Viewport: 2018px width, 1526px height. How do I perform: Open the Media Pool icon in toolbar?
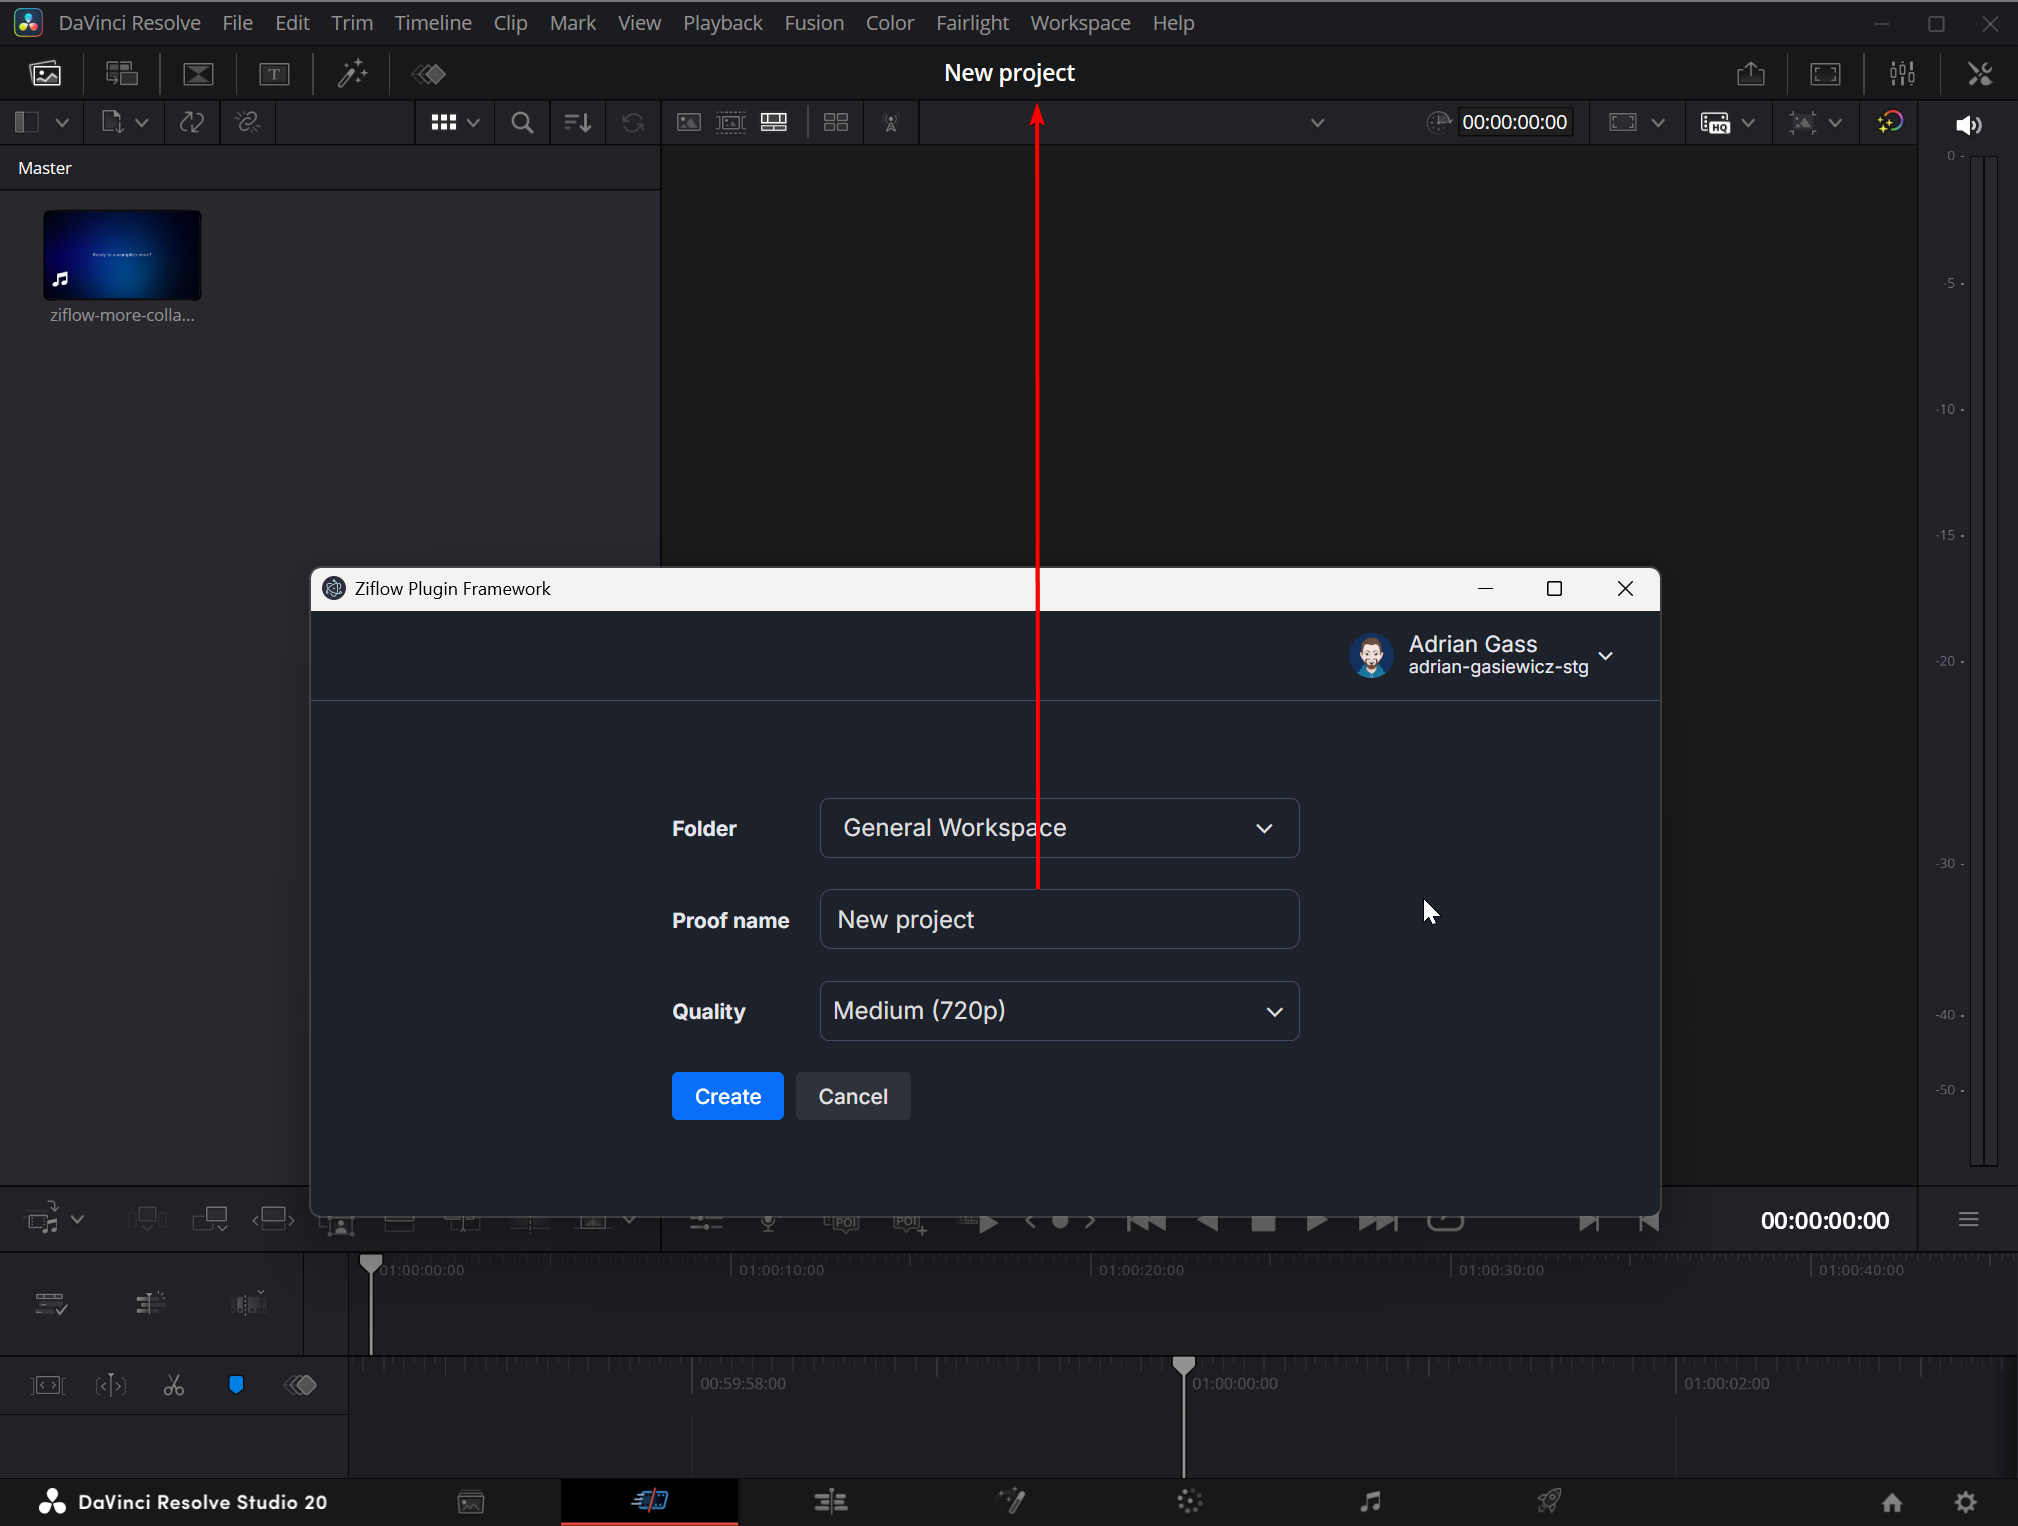coord(45,73)
